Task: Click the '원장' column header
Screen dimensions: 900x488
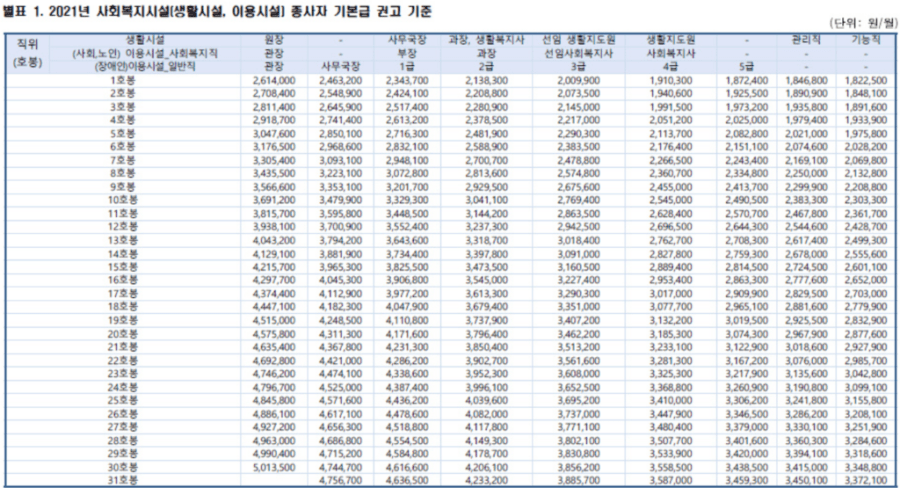Action: click(274, 40)
